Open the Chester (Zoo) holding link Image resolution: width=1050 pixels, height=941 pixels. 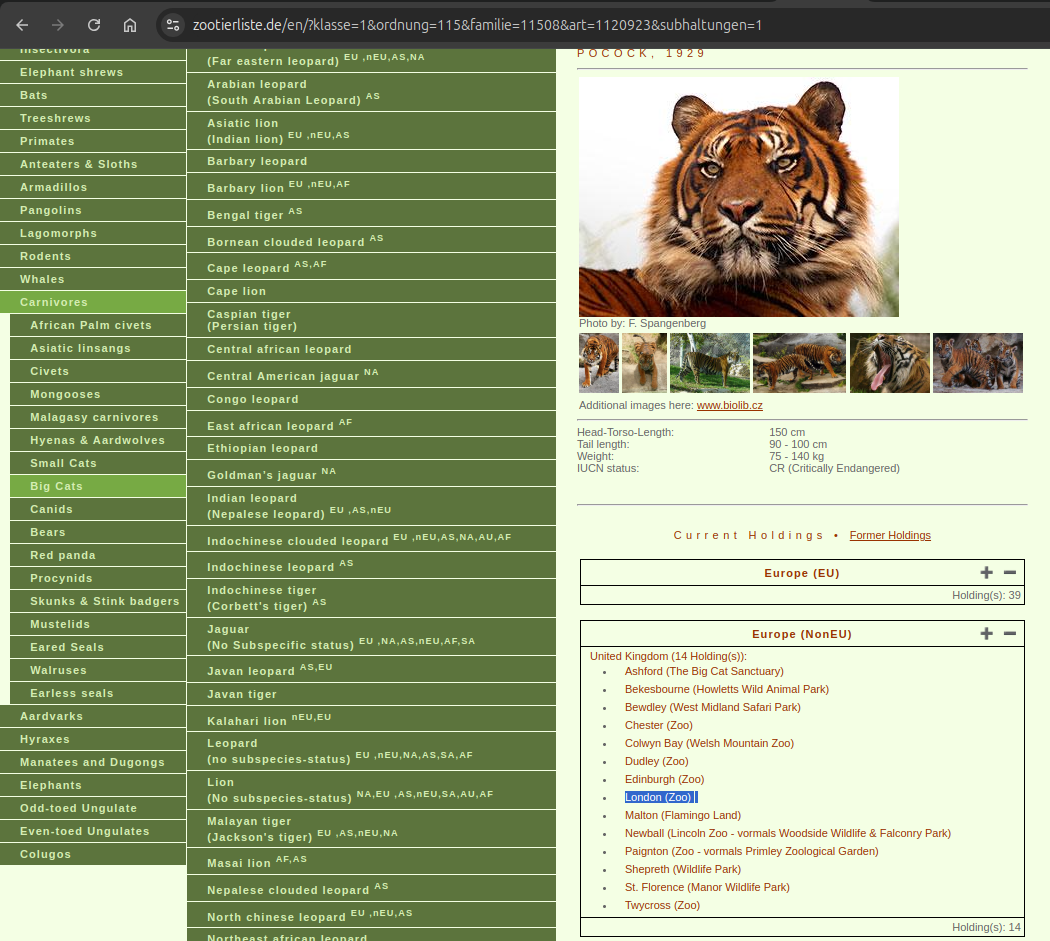658,725
